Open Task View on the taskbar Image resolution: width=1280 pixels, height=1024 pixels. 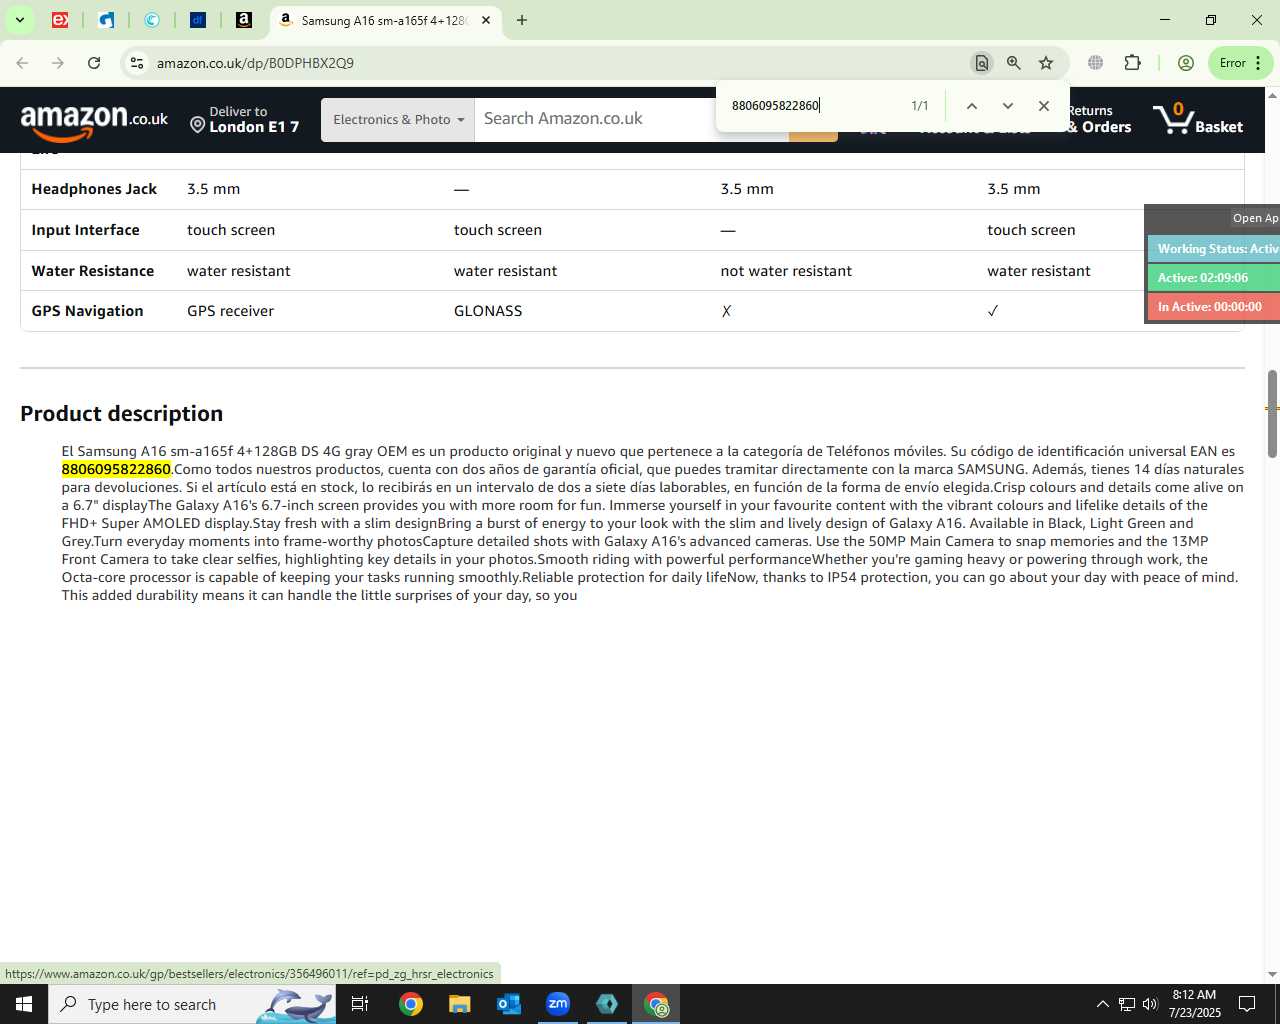360,1004
